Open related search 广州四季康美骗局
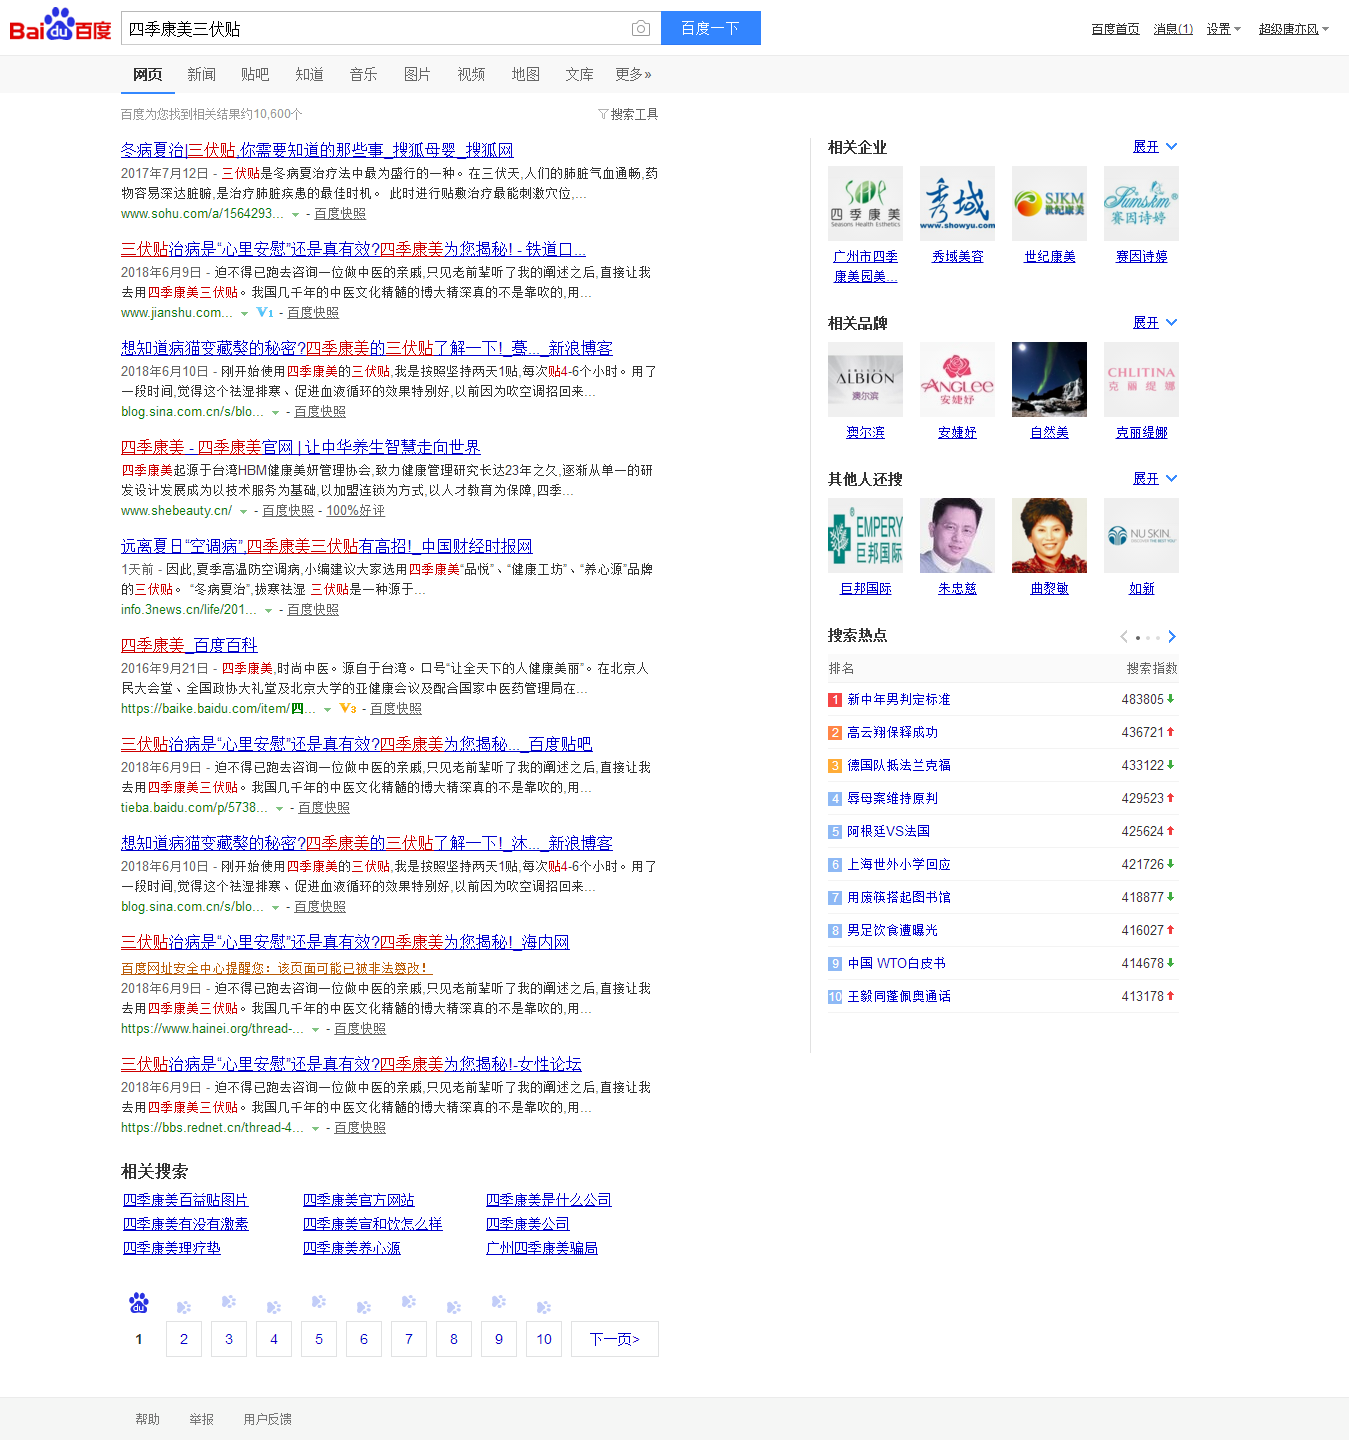This screenshot has width=1349, height=1440. click(x=542, y=1248)
